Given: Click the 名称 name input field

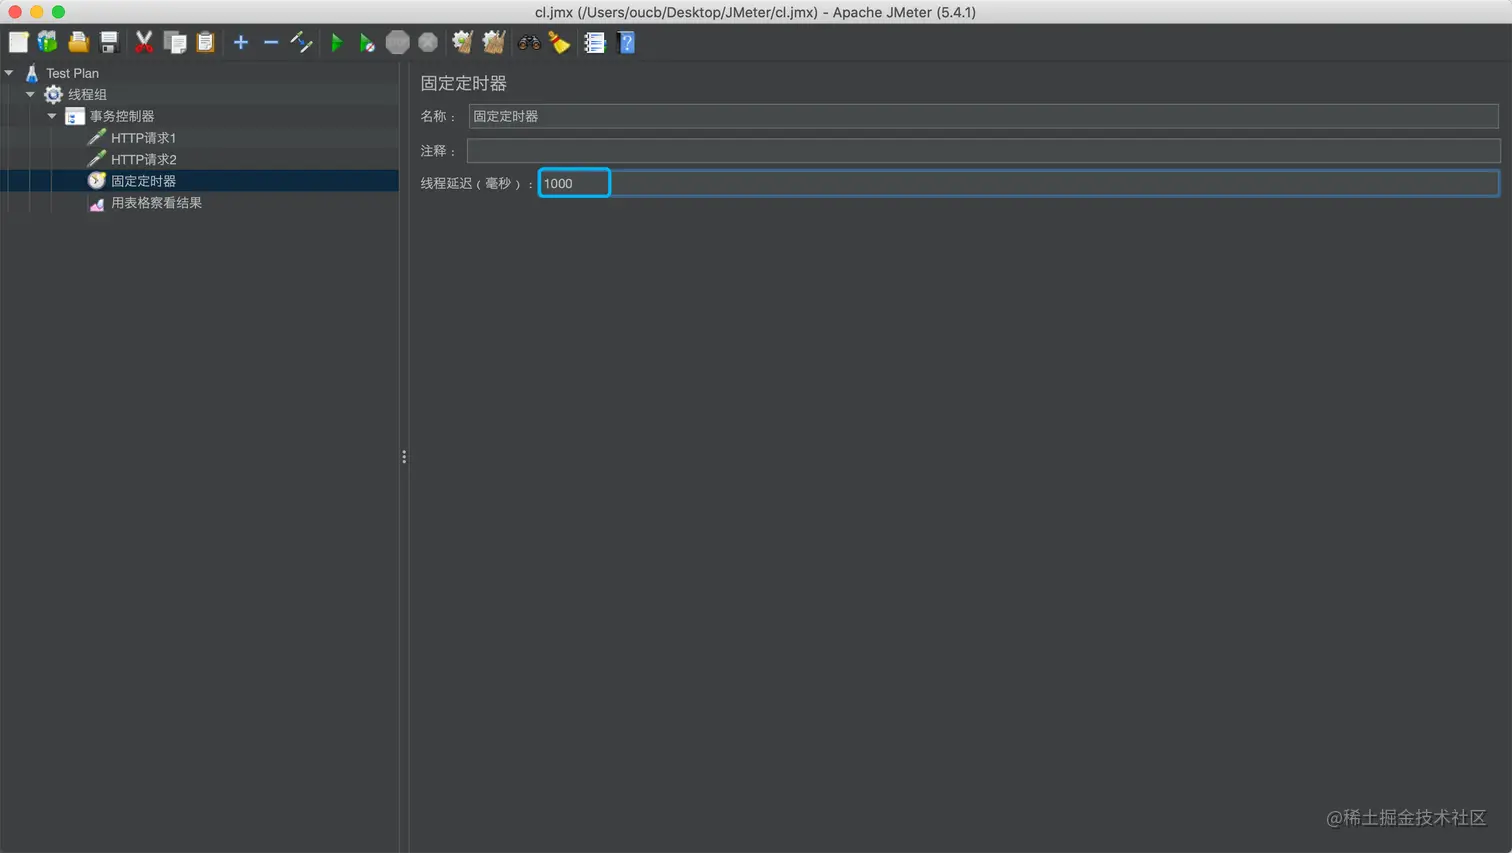Looking at the screenshot, I should click(x=983, y=116).
